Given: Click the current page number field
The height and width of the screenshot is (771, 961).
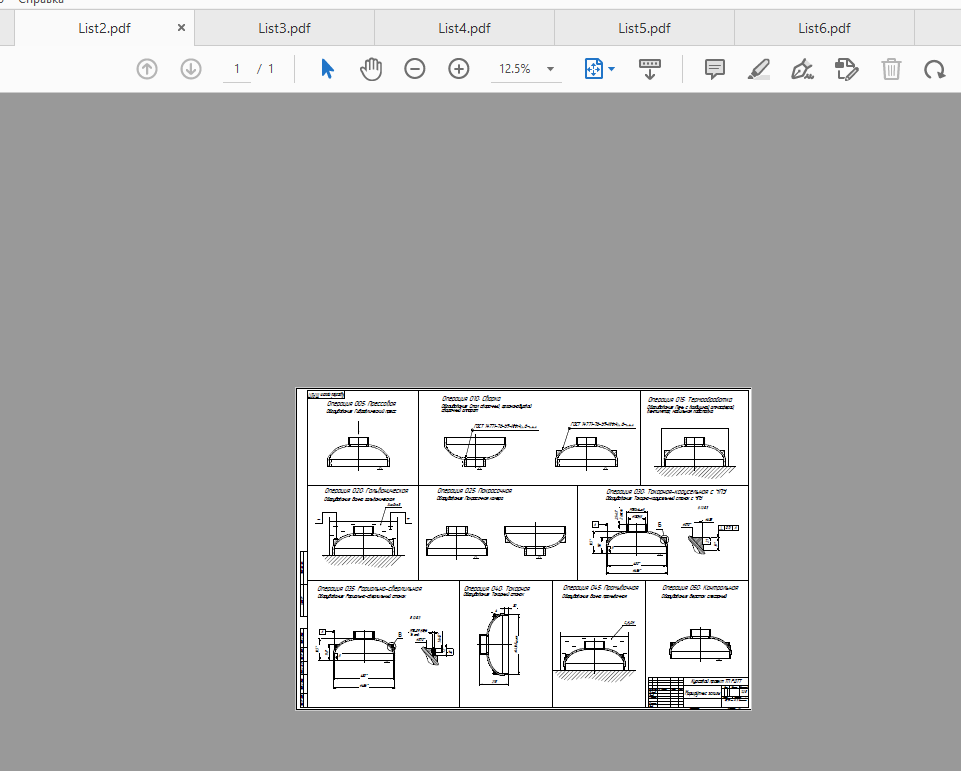Looking at the screenshot, I should (x=237, y=69).
